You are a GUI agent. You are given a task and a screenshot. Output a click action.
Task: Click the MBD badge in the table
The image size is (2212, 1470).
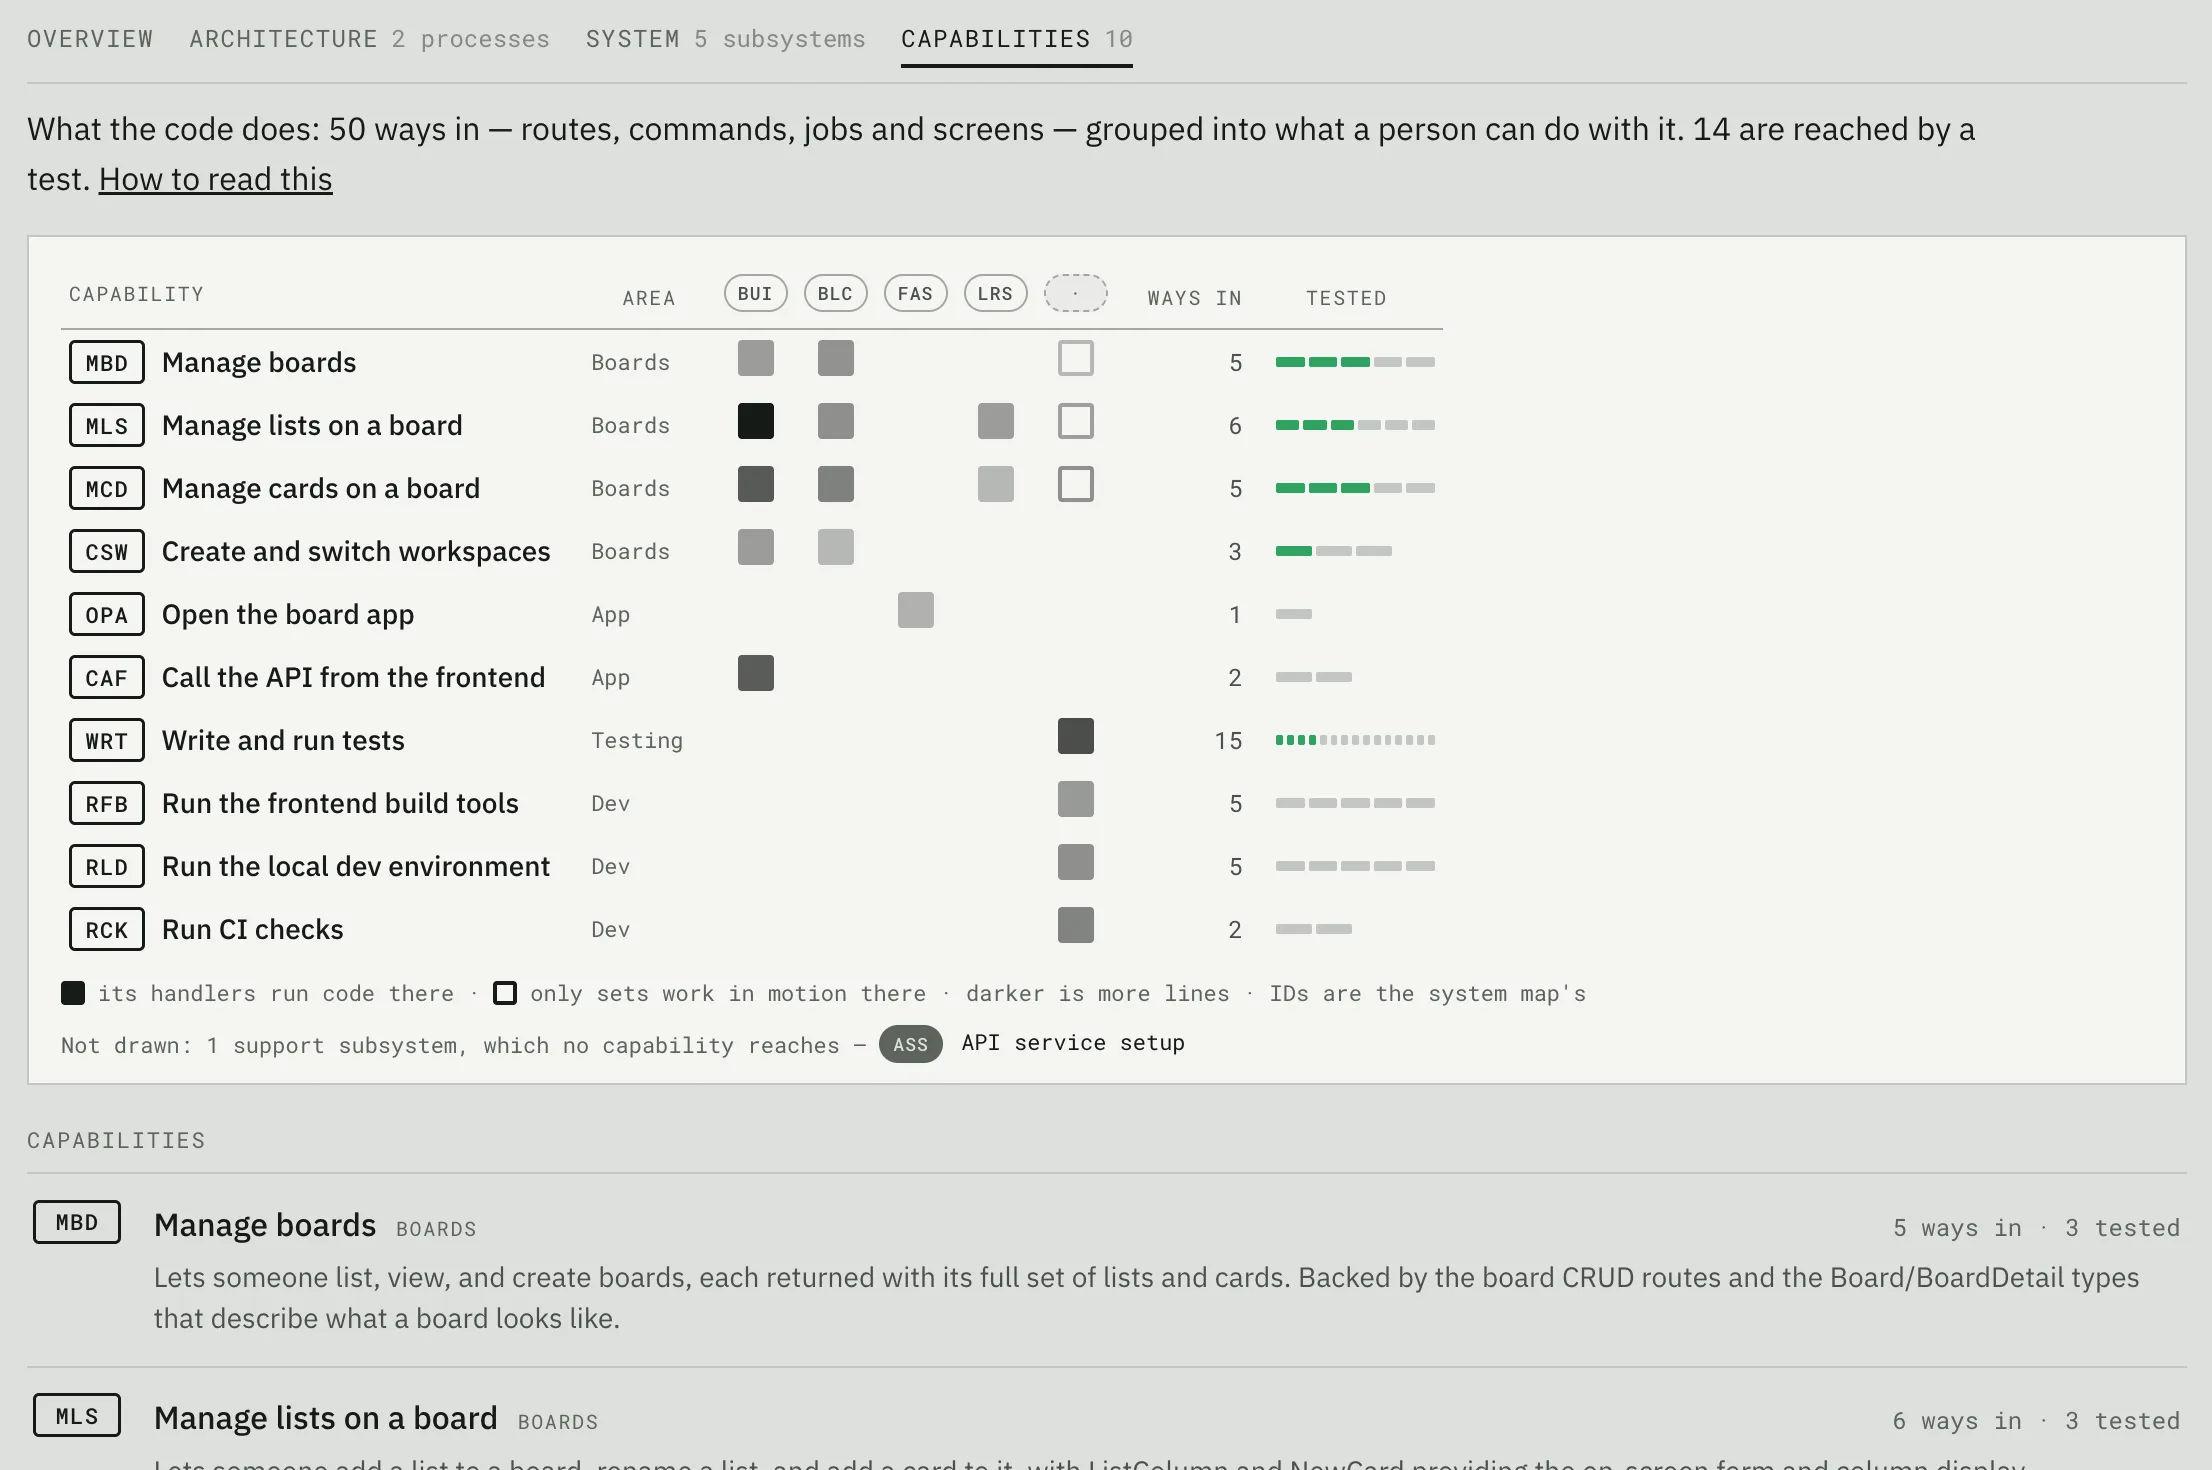coord(107,362)
